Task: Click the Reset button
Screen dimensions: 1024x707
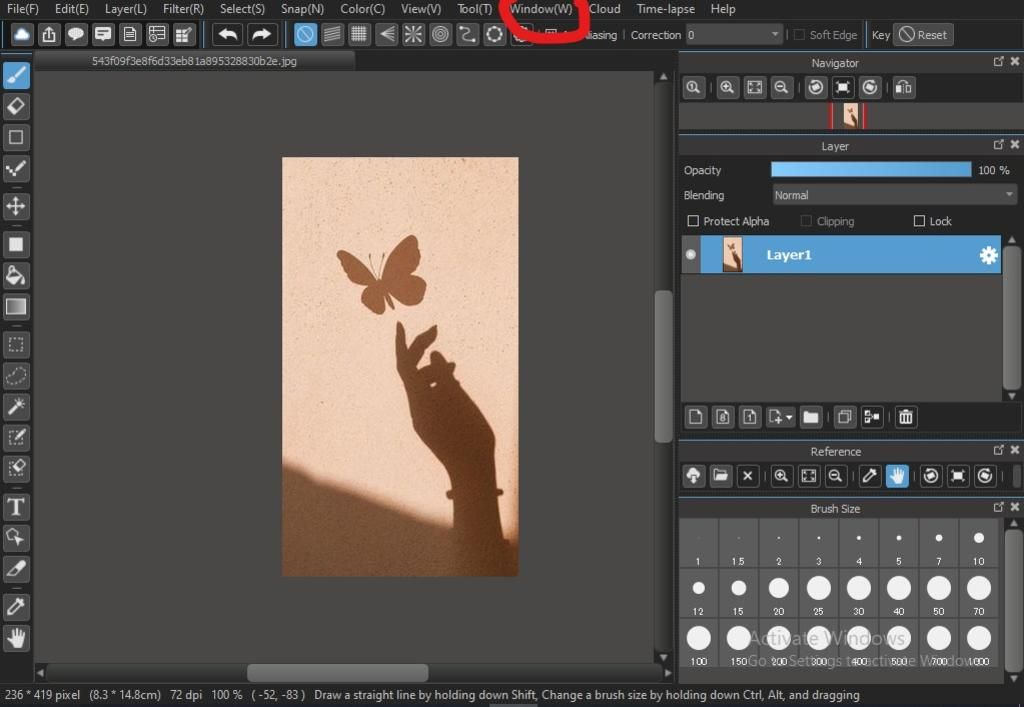Action: 923,35
